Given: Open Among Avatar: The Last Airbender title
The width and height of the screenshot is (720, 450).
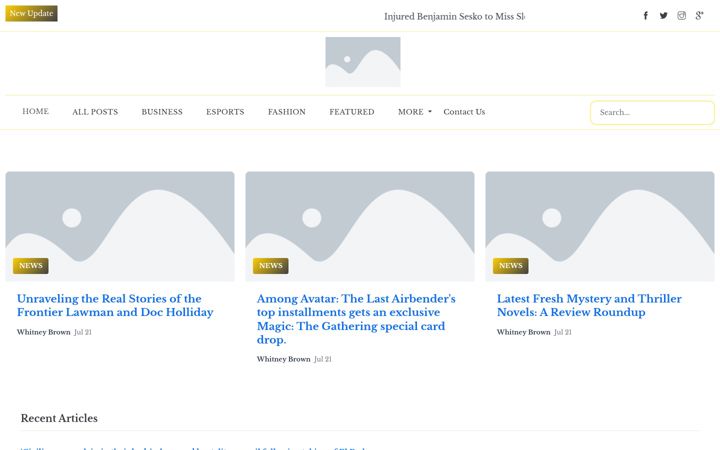Looking at the screenshot, I should click(x=356, y=319).
